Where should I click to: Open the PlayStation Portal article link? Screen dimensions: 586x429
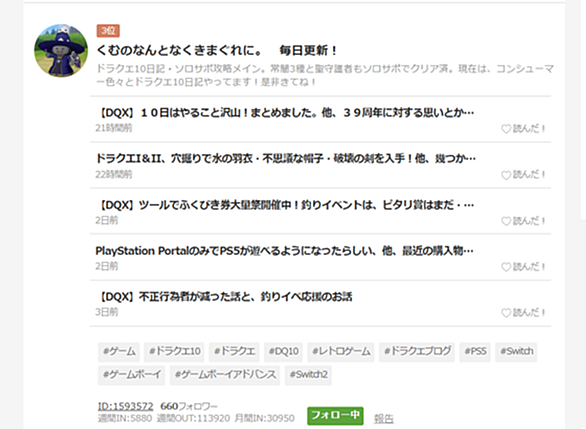(284, 251)
